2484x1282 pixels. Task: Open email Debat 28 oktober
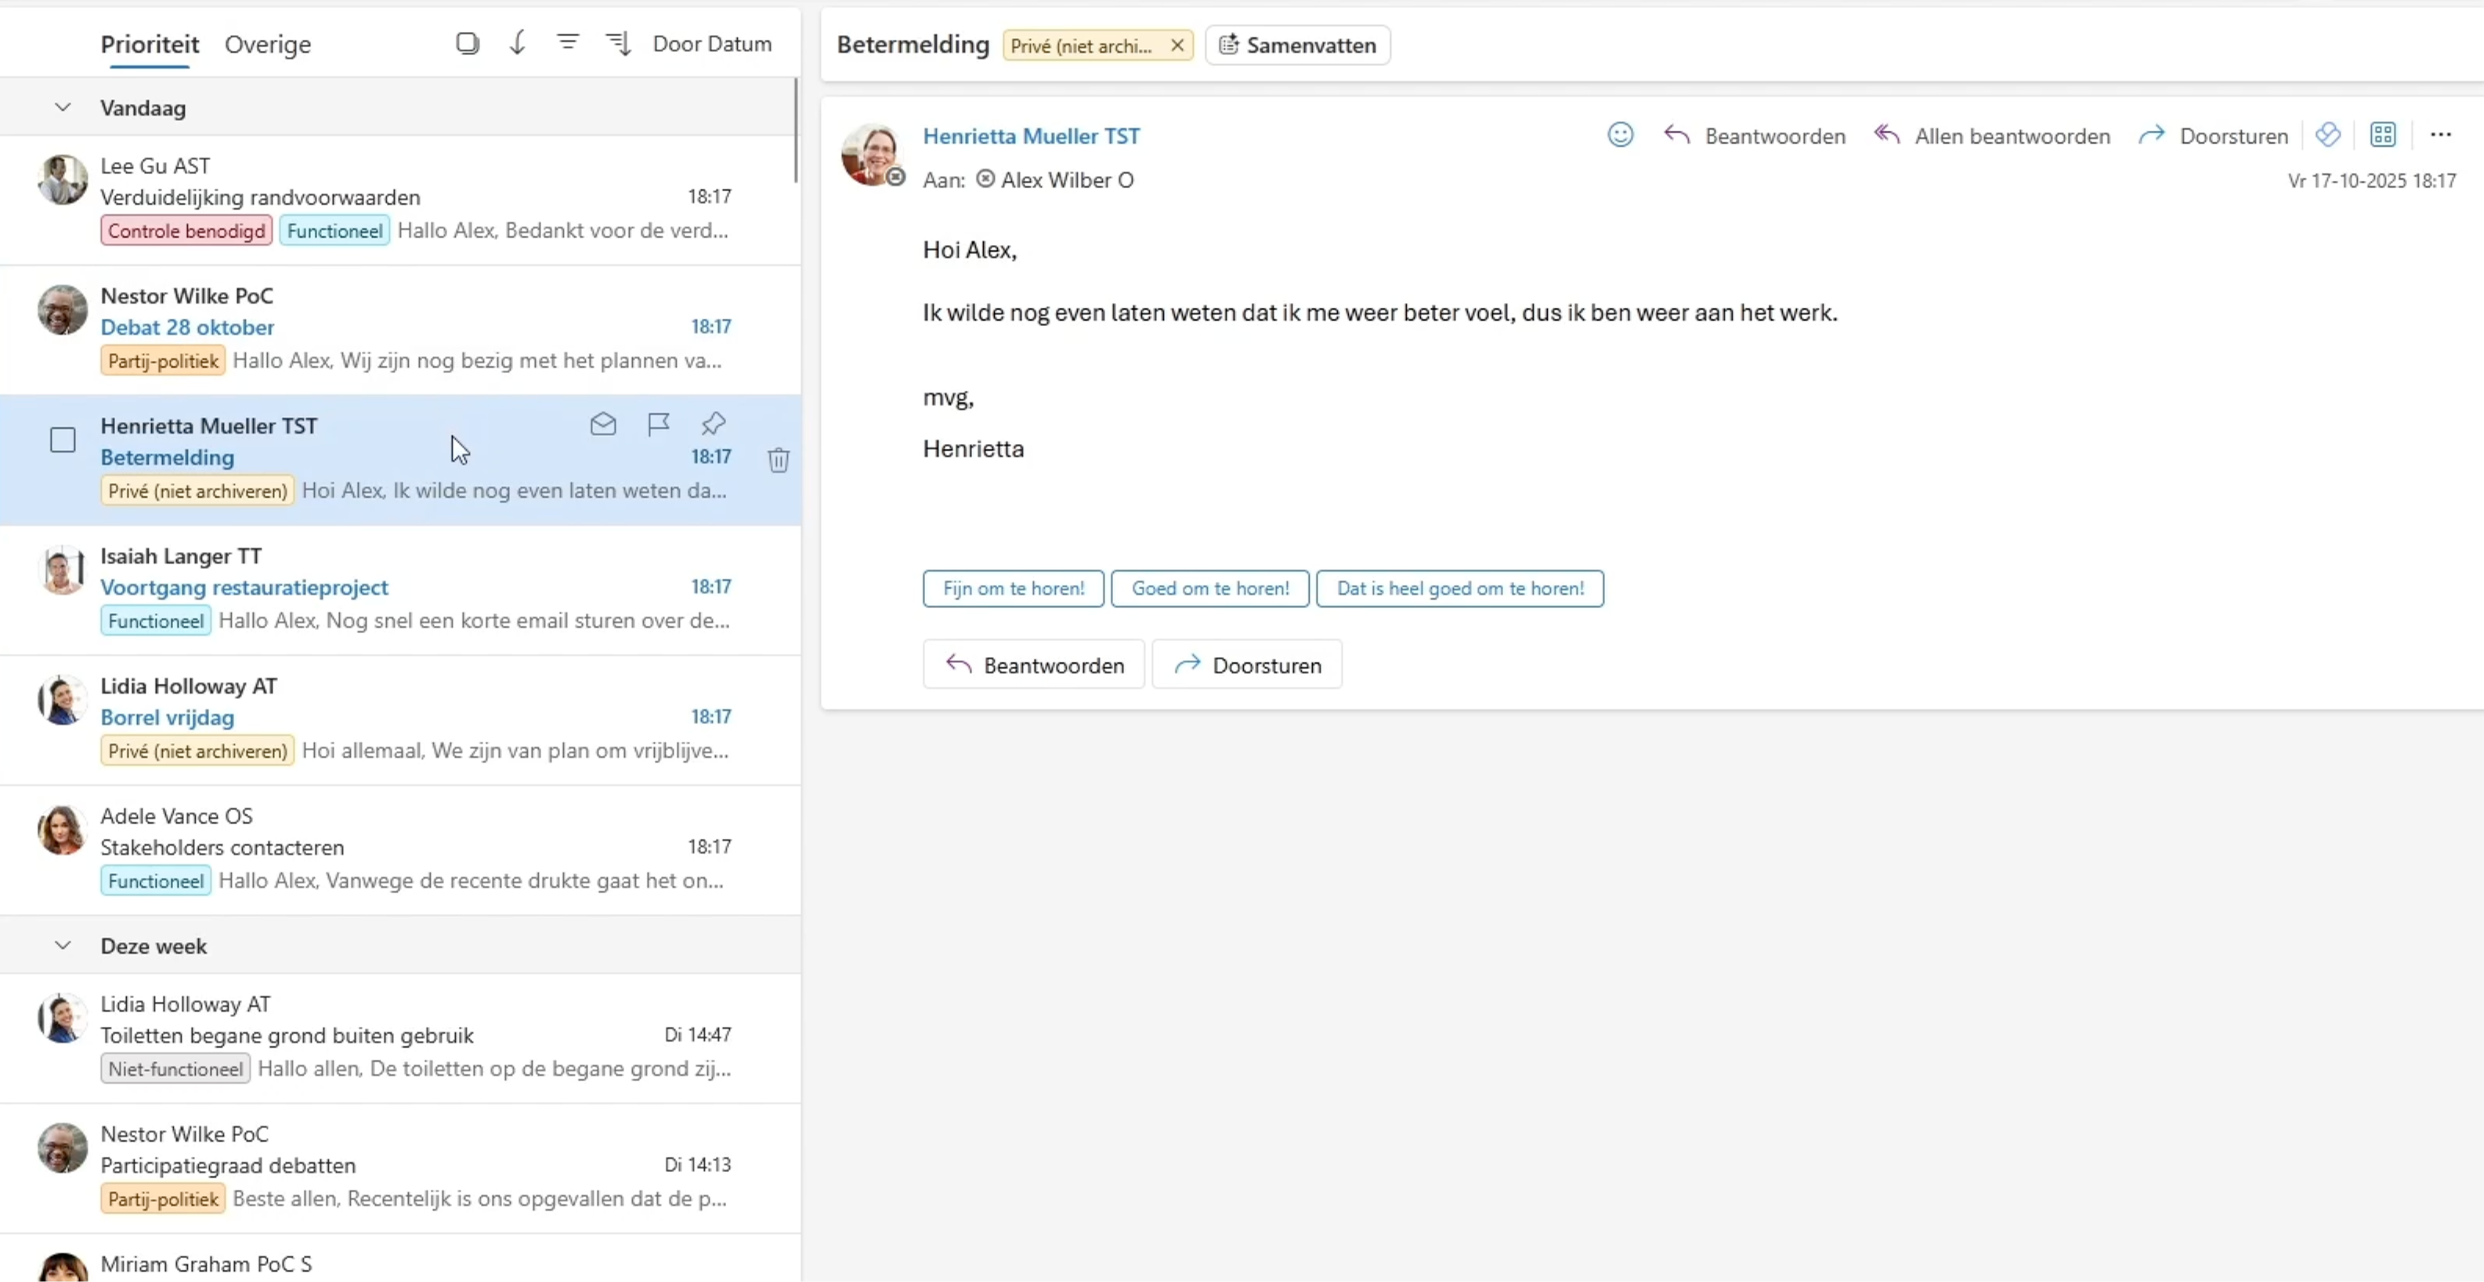tap(400, 330)
